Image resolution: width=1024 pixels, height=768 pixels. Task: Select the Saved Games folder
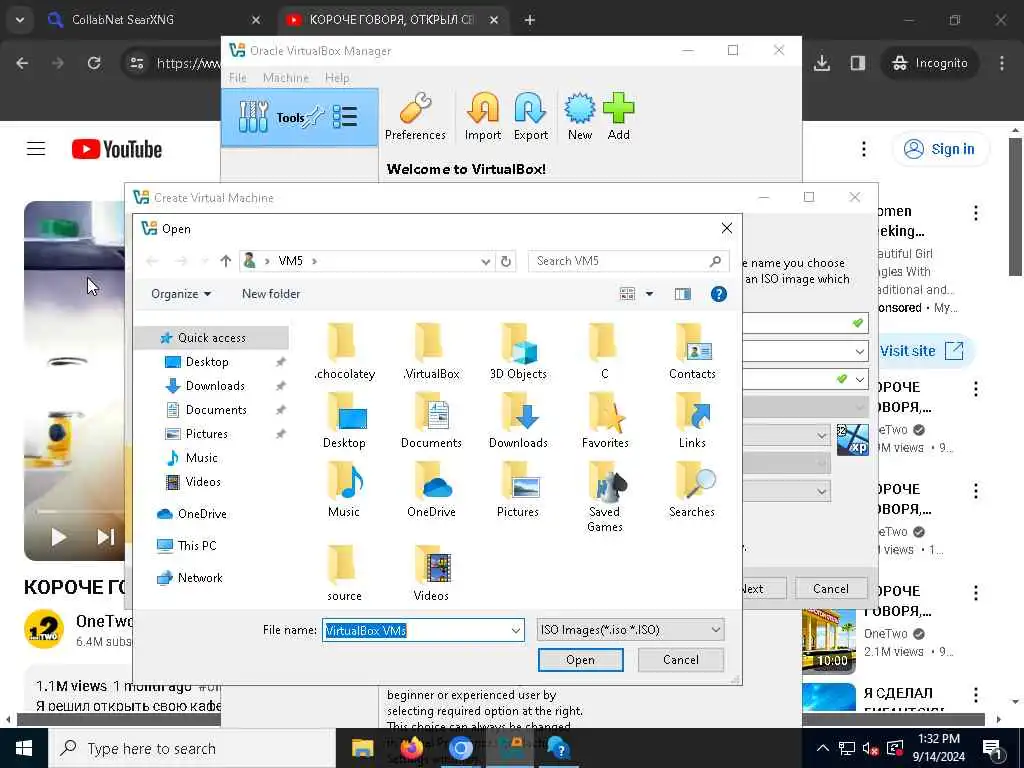pos(605,496)
